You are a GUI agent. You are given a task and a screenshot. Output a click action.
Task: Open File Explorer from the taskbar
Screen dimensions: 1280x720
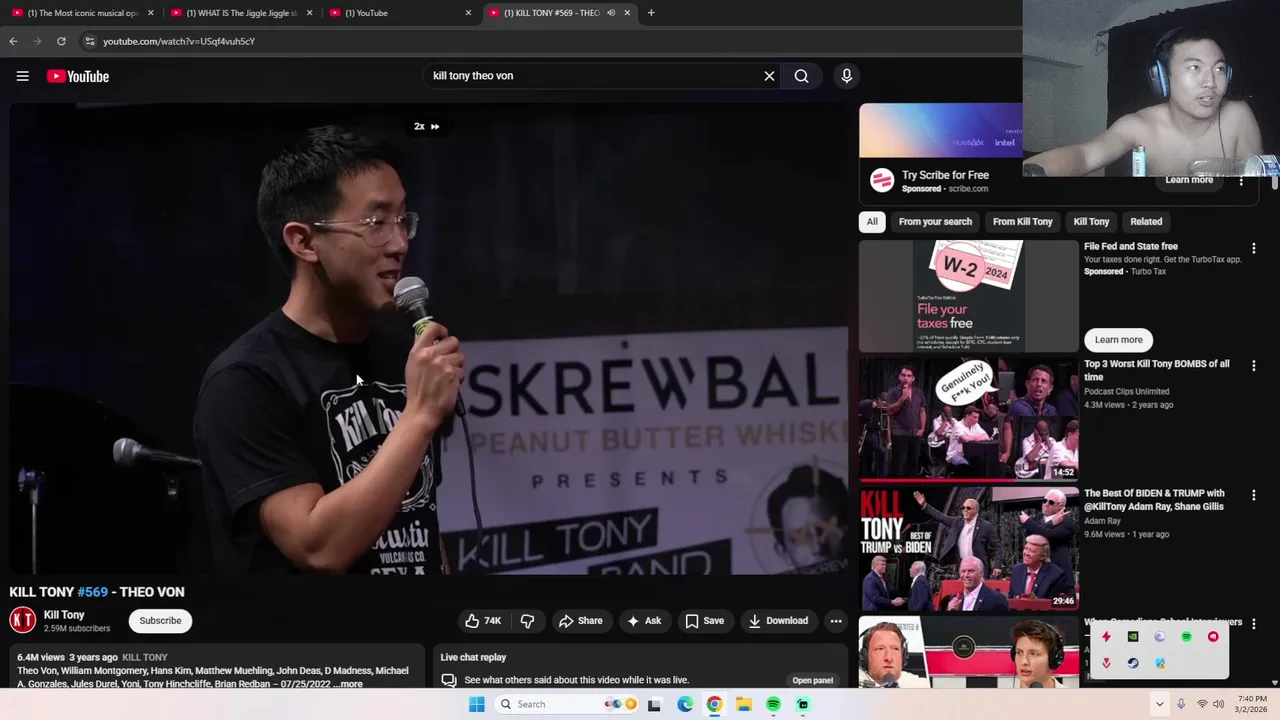[744, 704]
